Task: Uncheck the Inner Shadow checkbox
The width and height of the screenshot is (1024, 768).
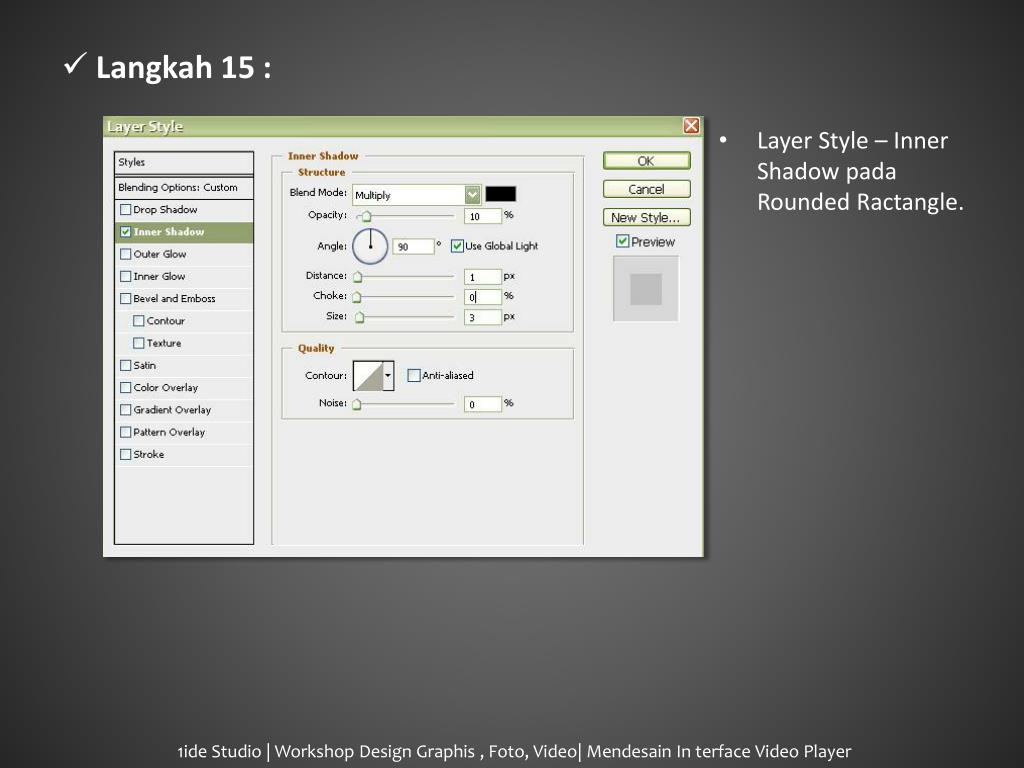Action: click(125, 232)
